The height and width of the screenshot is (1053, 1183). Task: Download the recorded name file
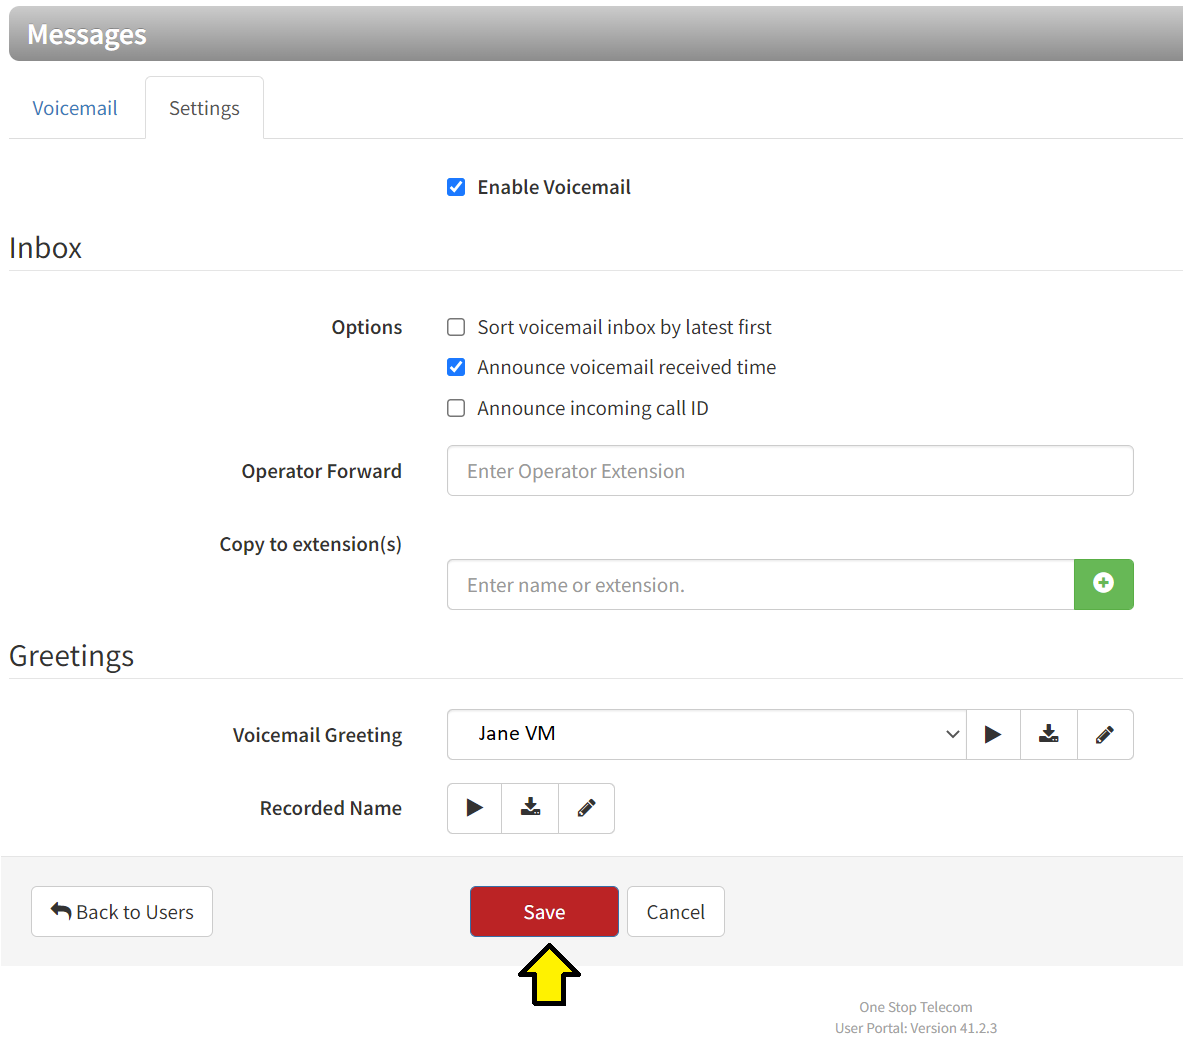[530, 808]
